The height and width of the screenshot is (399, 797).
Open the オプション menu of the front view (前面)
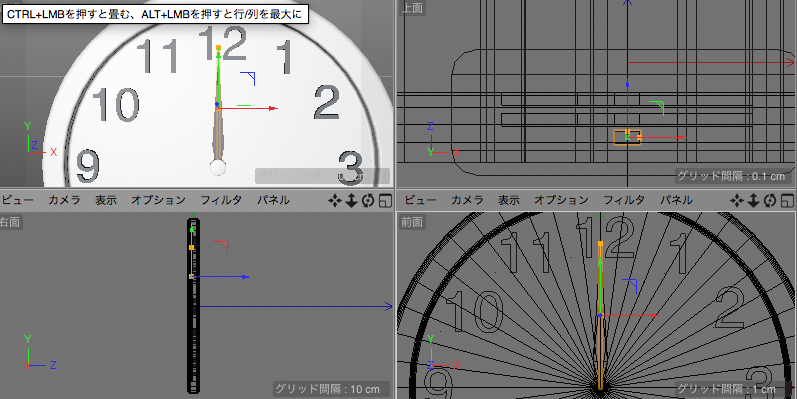click(x=562, y=200)
